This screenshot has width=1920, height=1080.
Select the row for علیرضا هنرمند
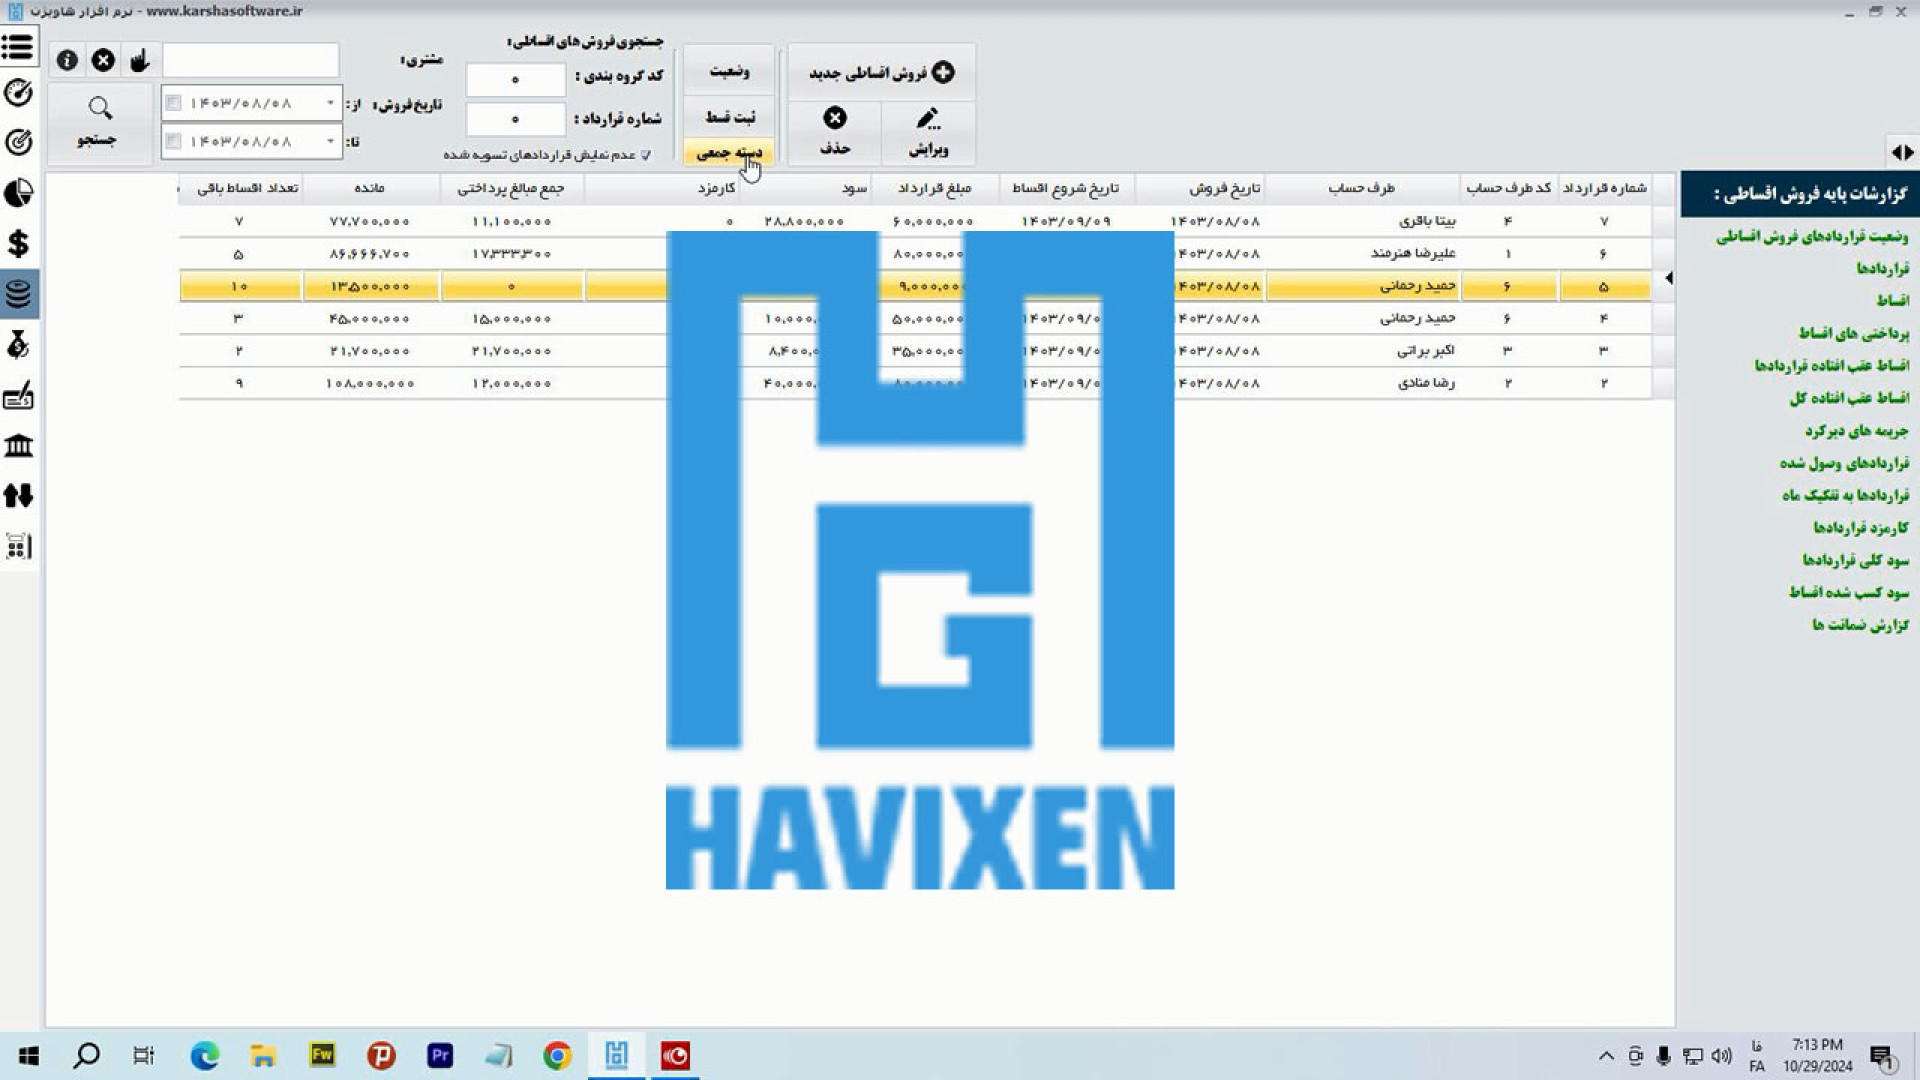click(x=915, y=254)
